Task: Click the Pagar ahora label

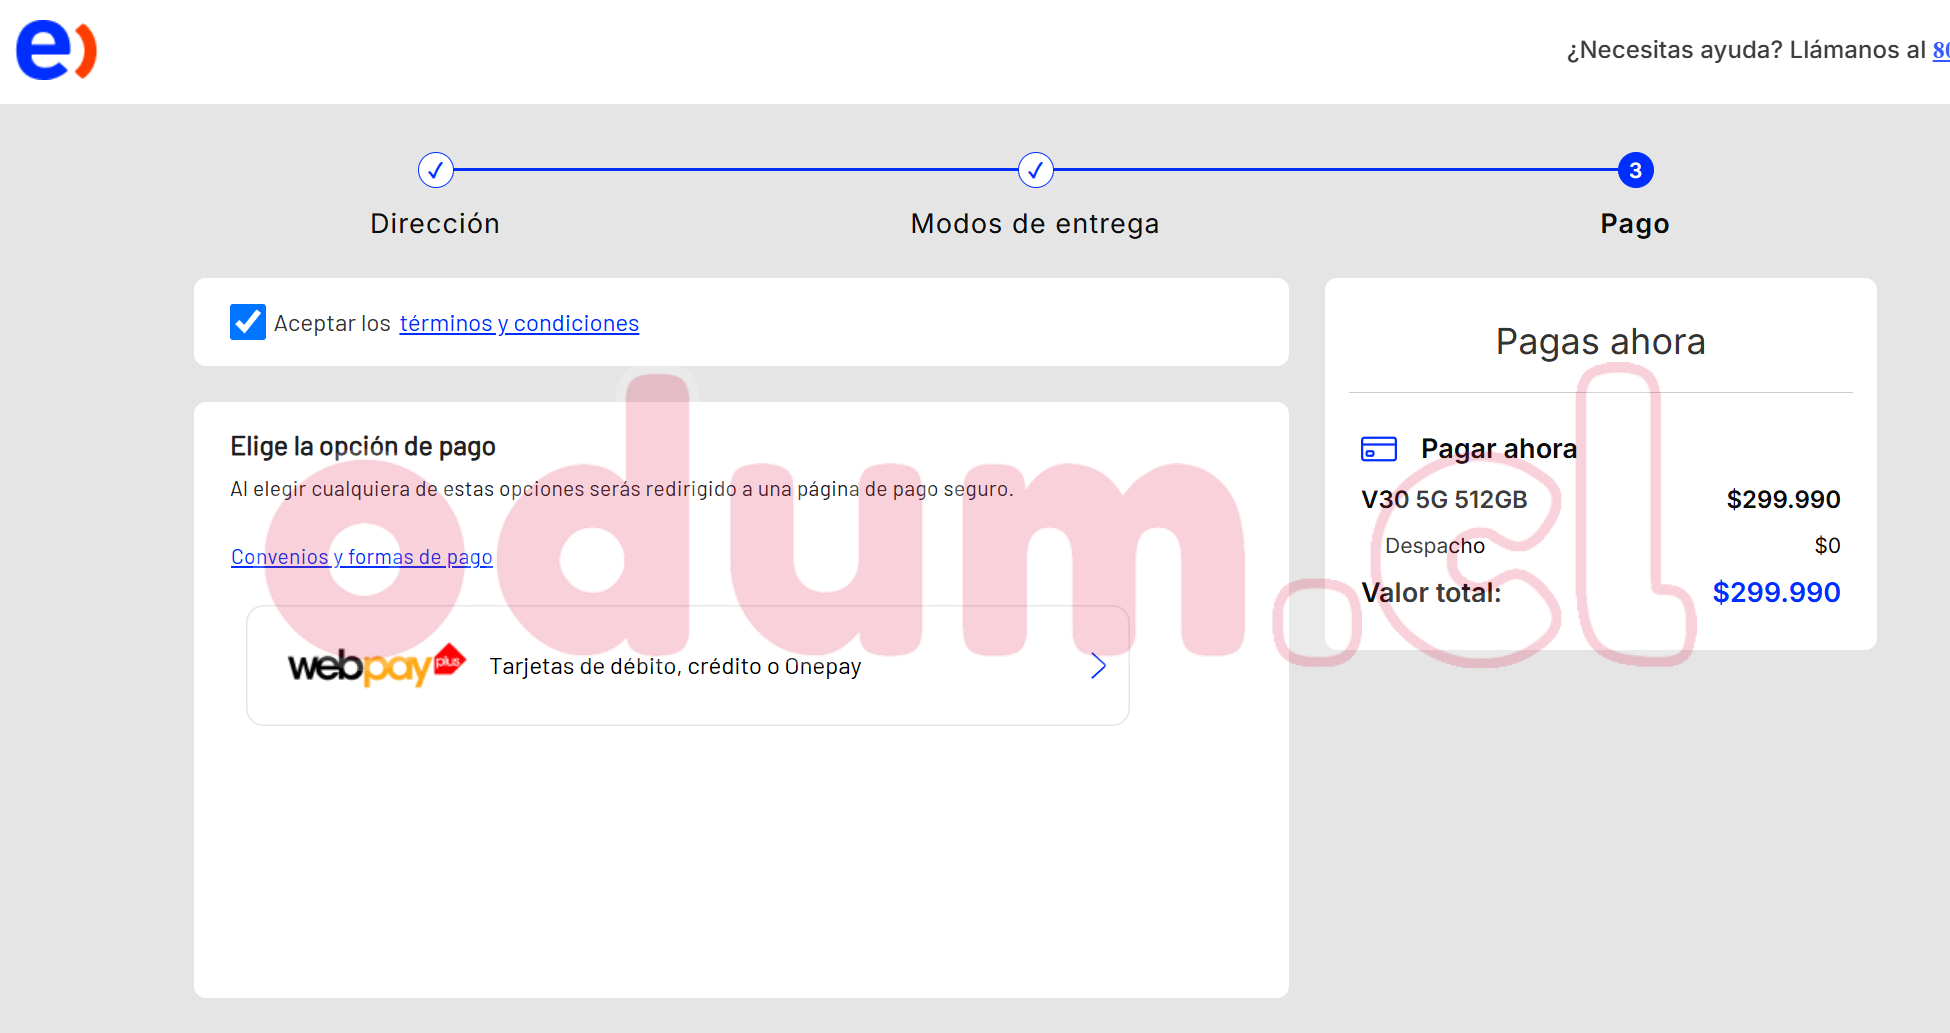Action: 1498,449
